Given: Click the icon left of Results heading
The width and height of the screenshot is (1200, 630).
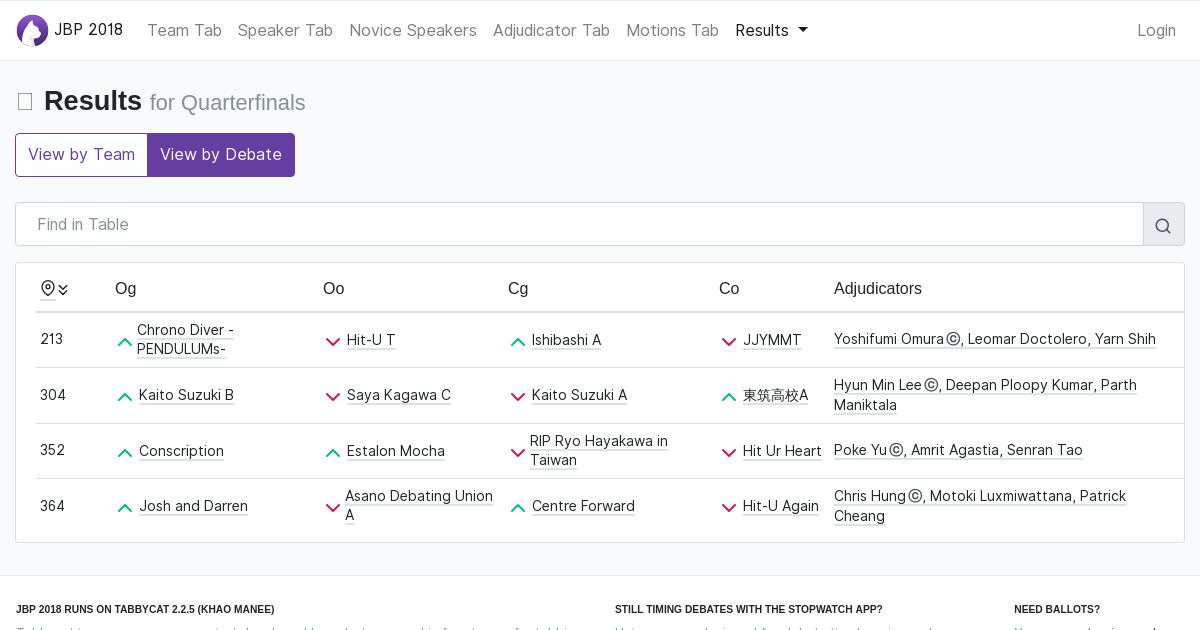Looking at the screenshot, I should (x=25, y=102).
